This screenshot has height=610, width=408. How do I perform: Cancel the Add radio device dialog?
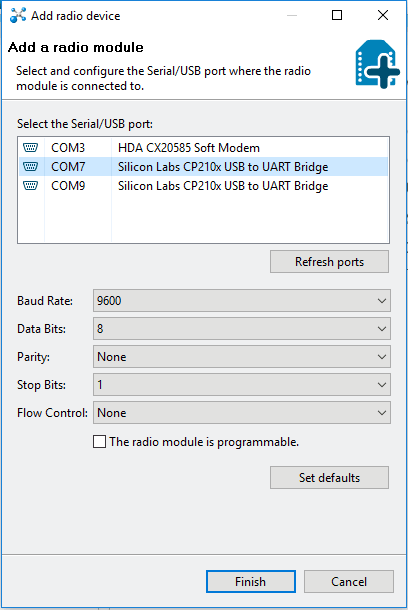tap(349, 582)
